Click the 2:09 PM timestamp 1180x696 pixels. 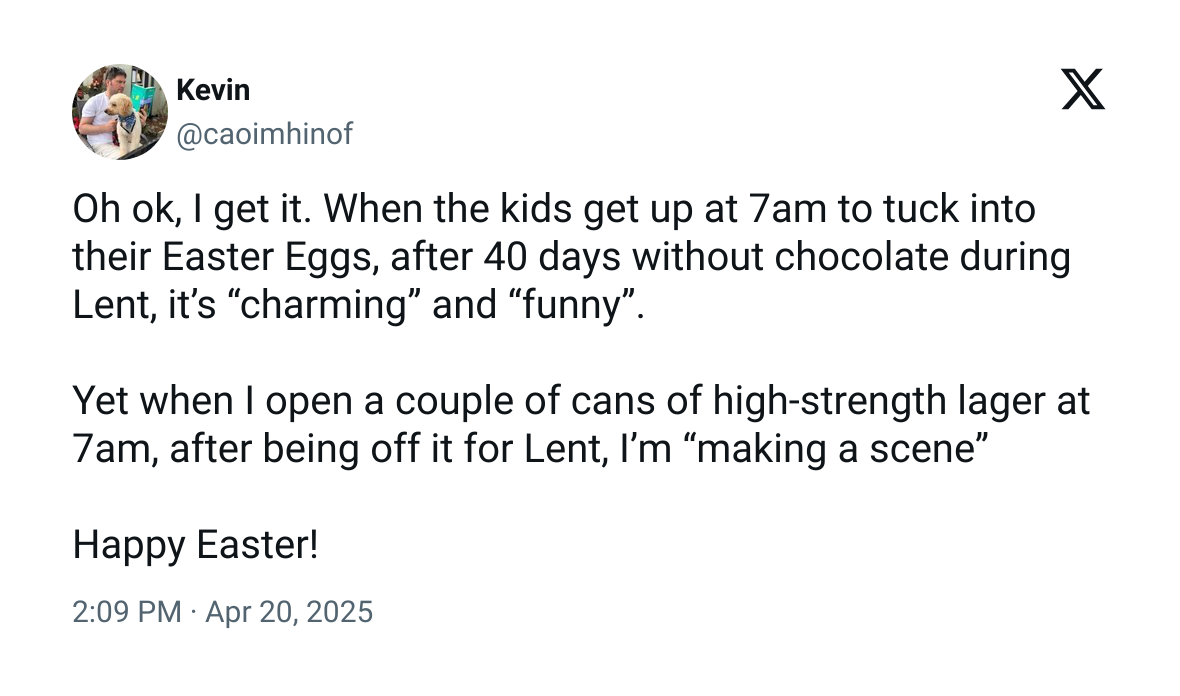coord(127,610)
